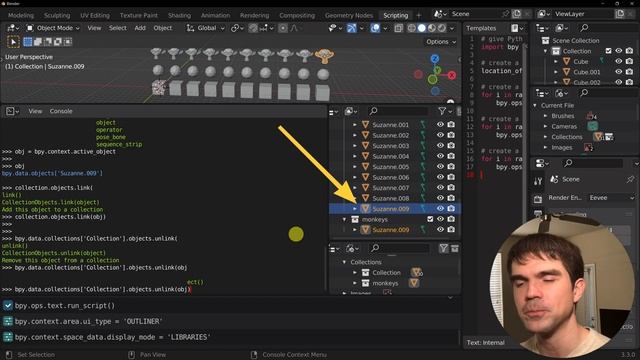Select the tweak selection tool icon
Screen dimensions: 640x360
click(13, 42)
